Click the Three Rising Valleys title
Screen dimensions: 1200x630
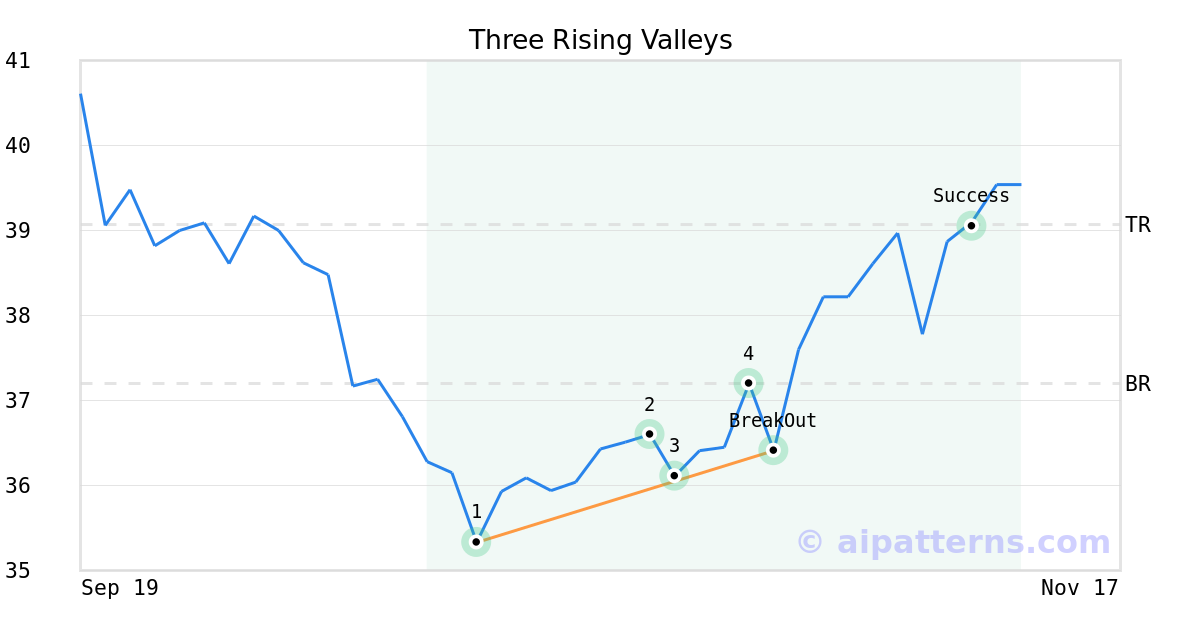click(x=600, y=40)
